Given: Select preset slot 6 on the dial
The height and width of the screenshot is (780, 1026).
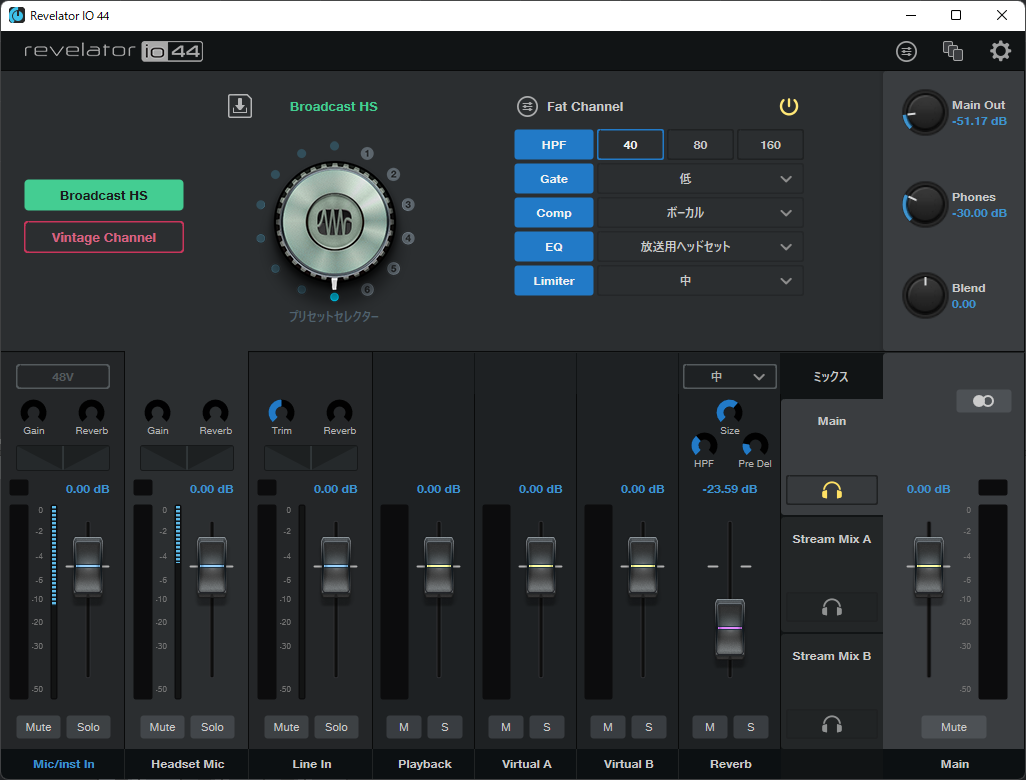Looking at the screenshot, I should 367,289.
